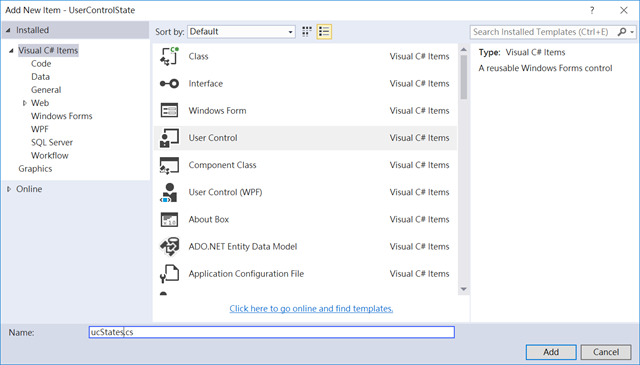Viewport: 640px width, 365px height.
Task: Click the Online section label
Action: tap(29, 189)
